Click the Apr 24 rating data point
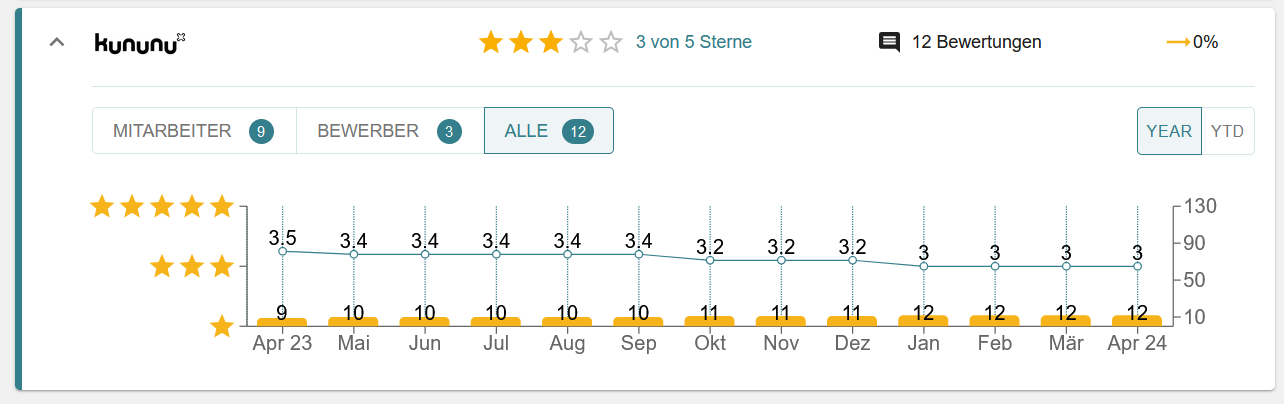 1137,267
